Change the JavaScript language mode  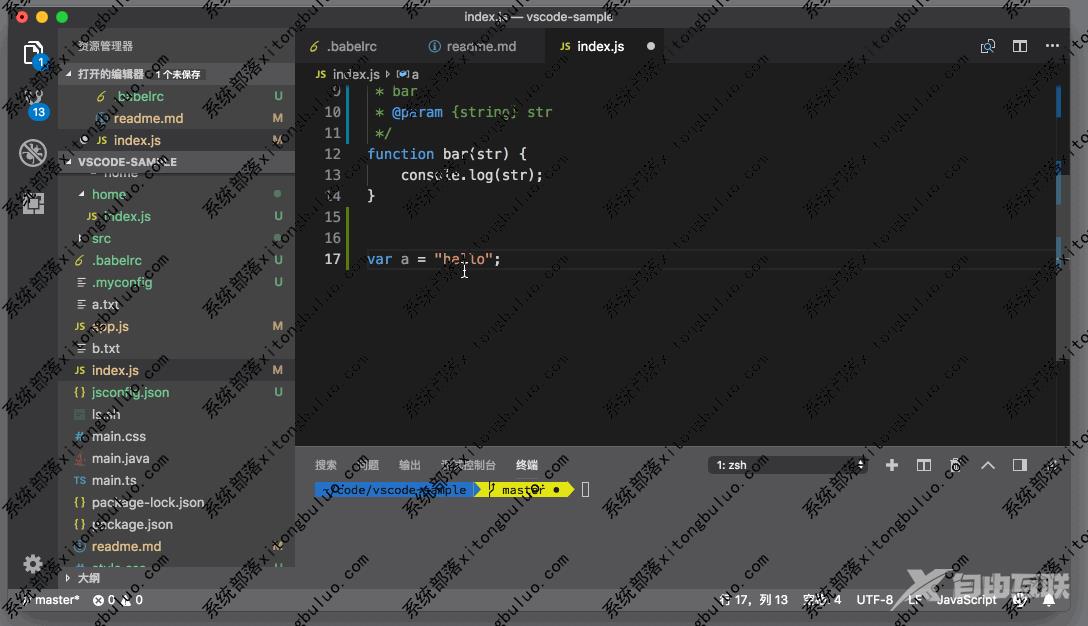click(x=967, y=600)
